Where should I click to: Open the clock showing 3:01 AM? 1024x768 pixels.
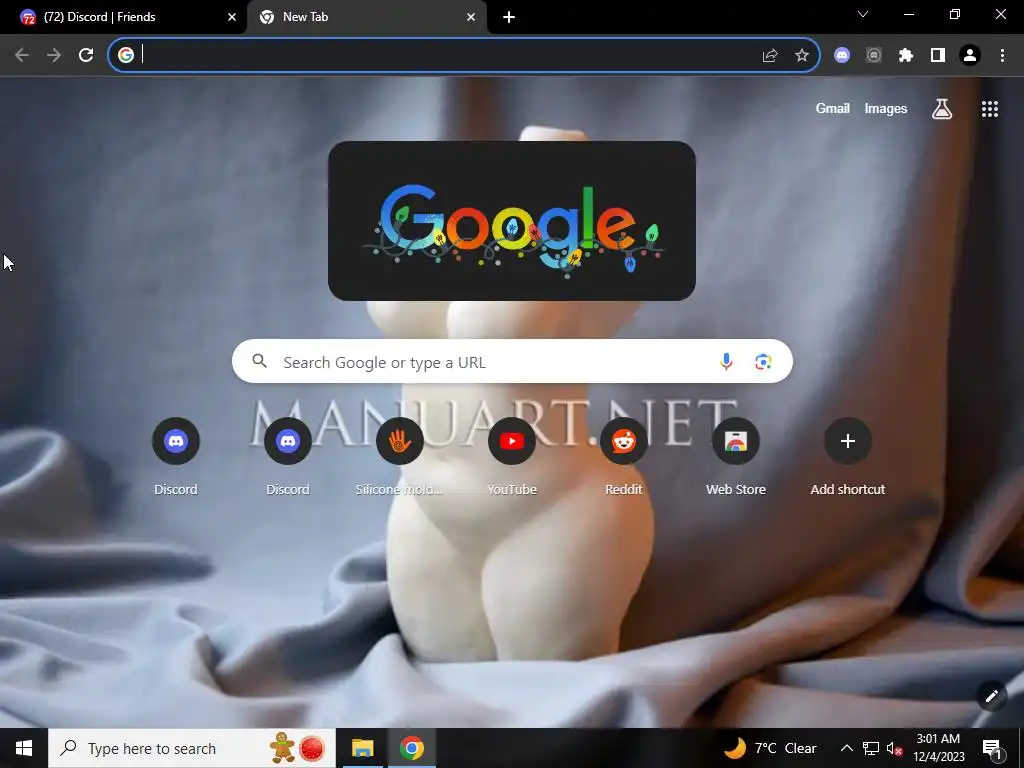[938, 748]
